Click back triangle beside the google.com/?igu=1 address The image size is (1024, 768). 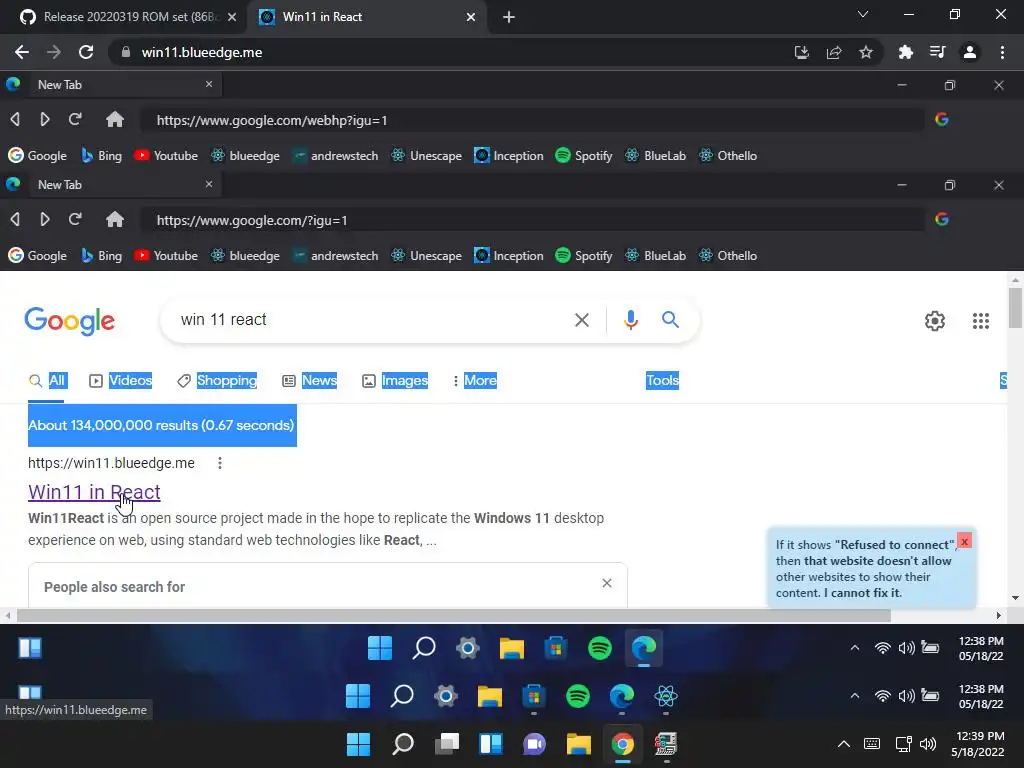pyautogui.click(x=15, y=219)
